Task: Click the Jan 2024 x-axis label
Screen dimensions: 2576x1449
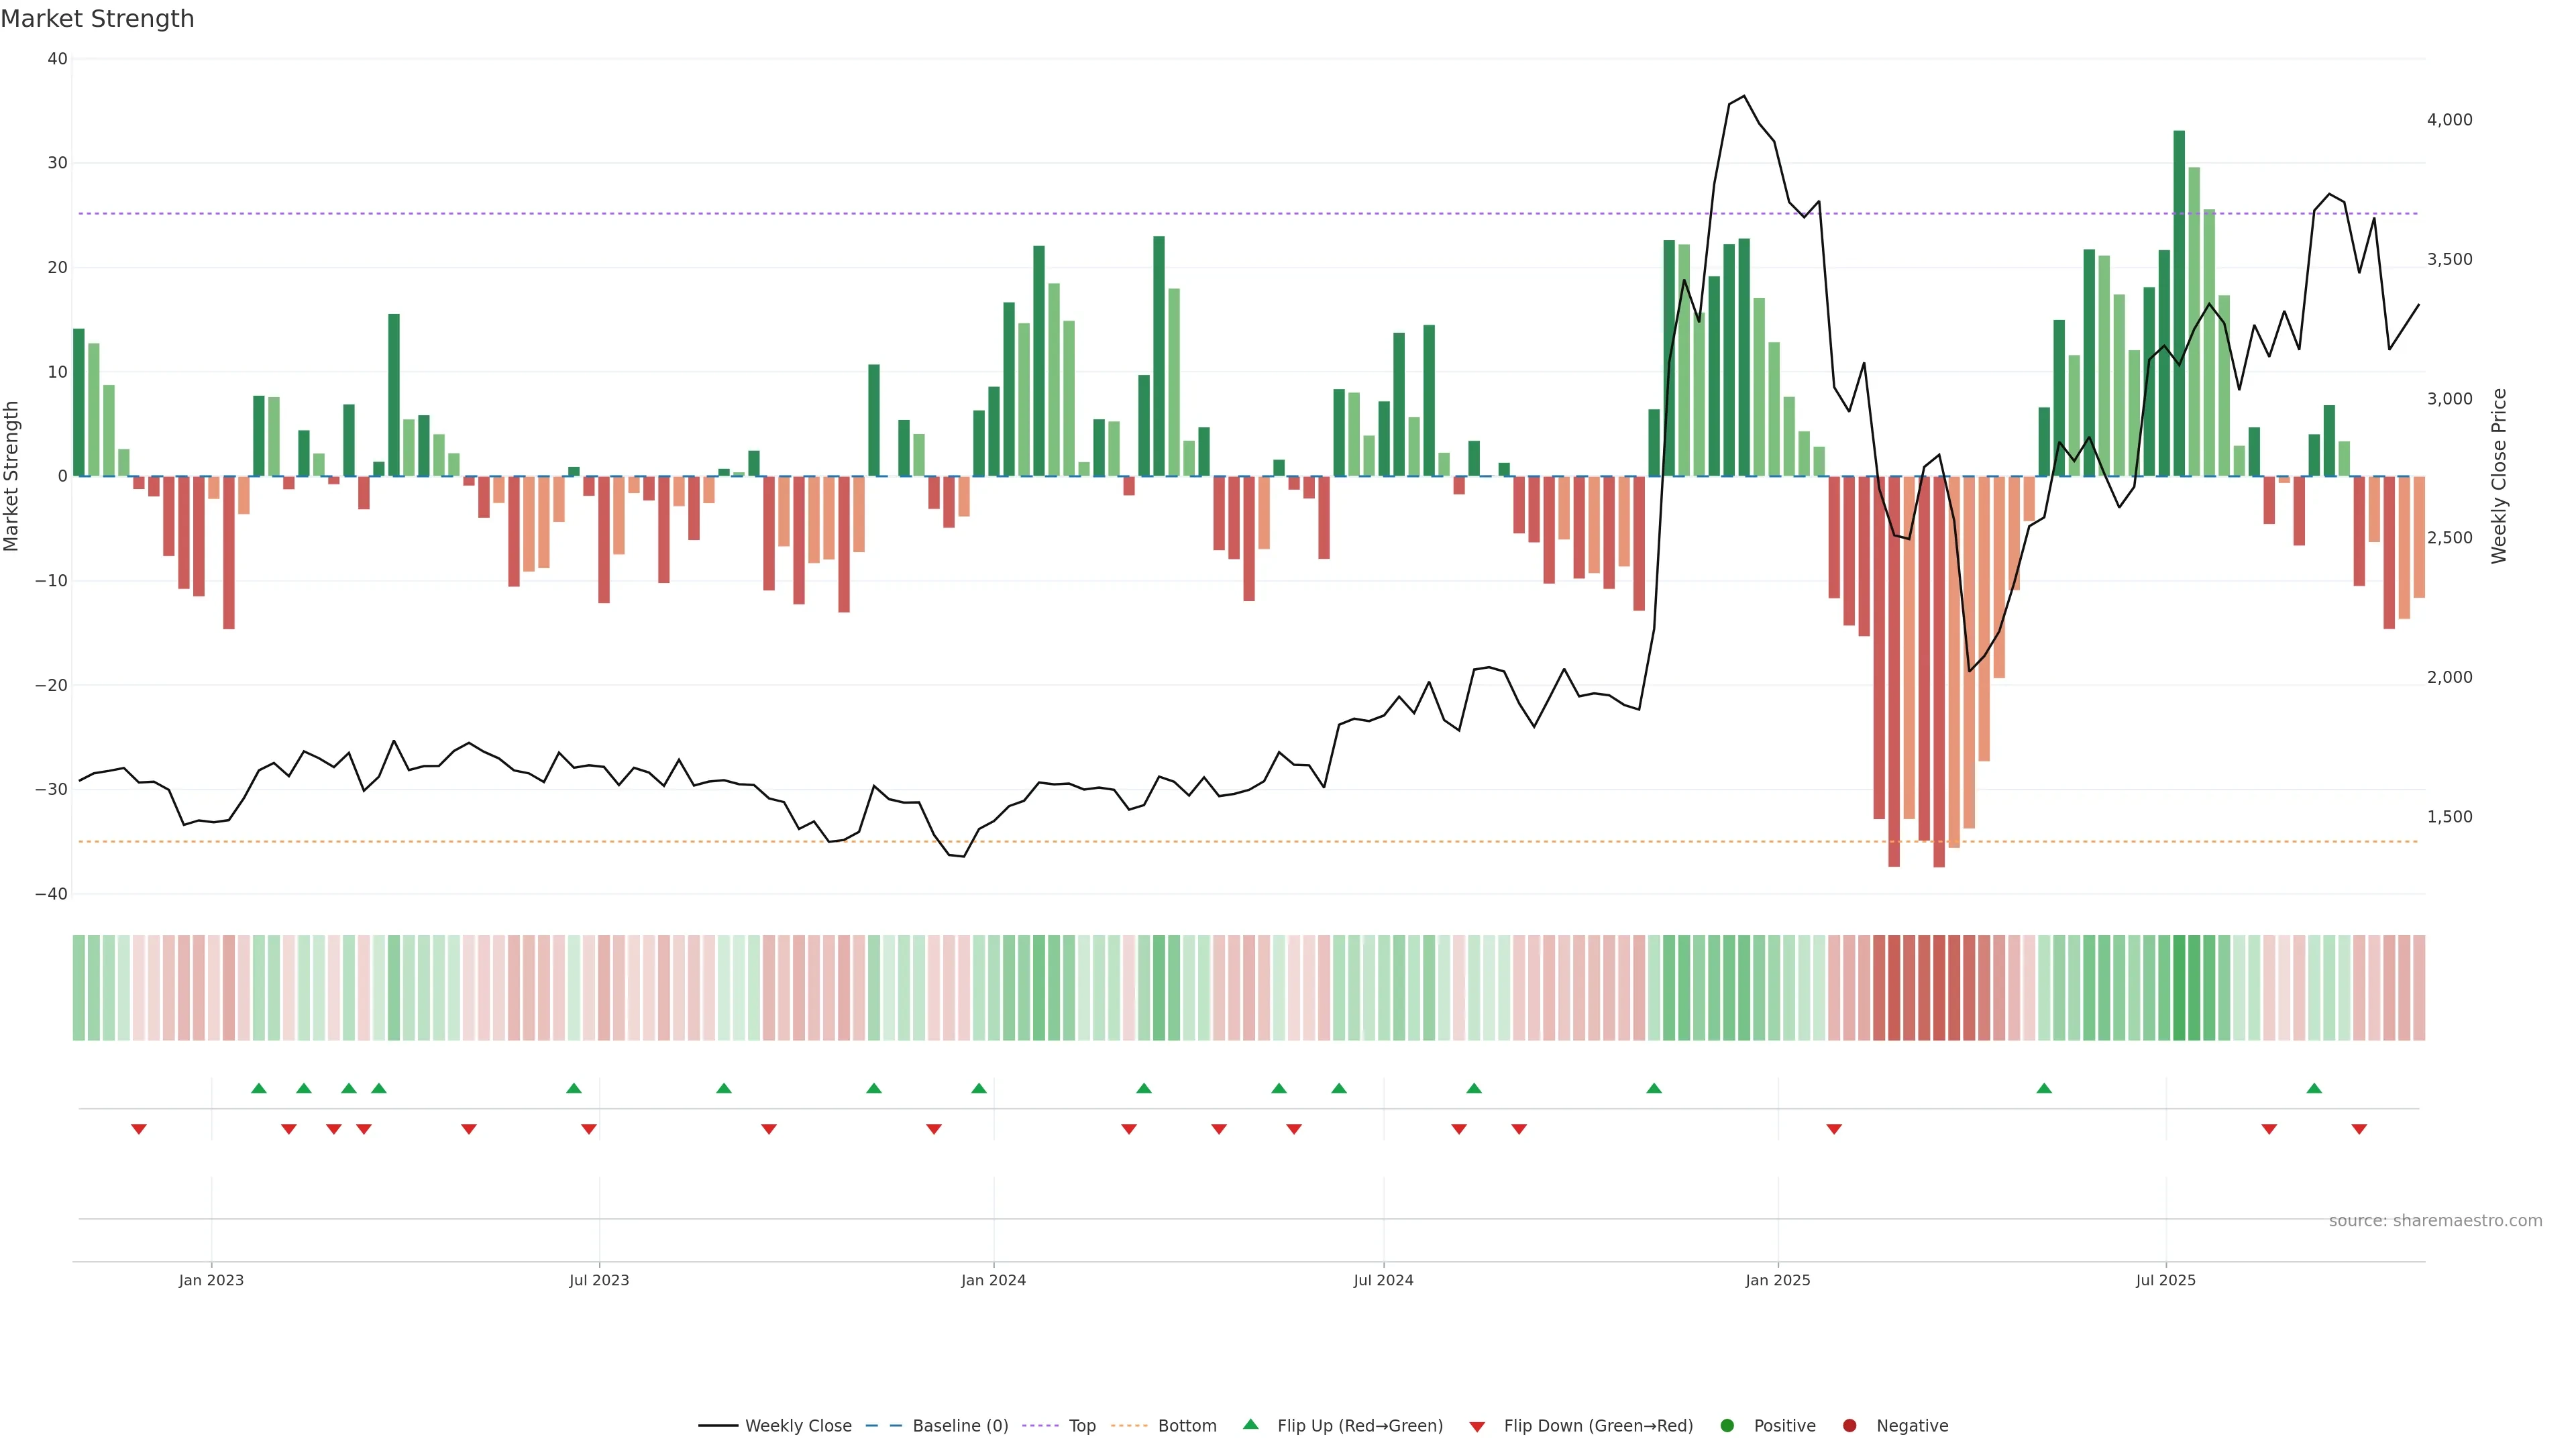Action: point(993,1280)
